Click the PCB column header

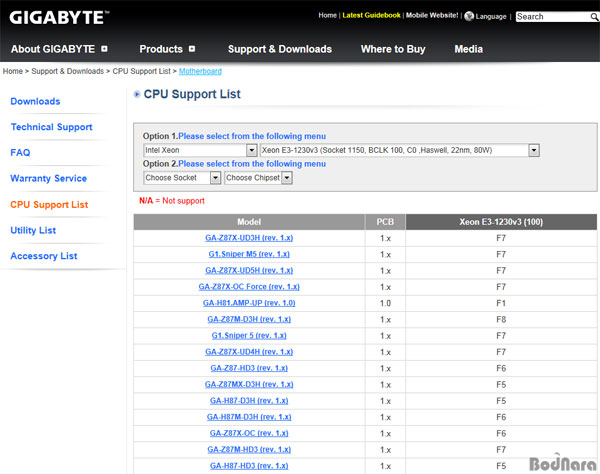385,222
